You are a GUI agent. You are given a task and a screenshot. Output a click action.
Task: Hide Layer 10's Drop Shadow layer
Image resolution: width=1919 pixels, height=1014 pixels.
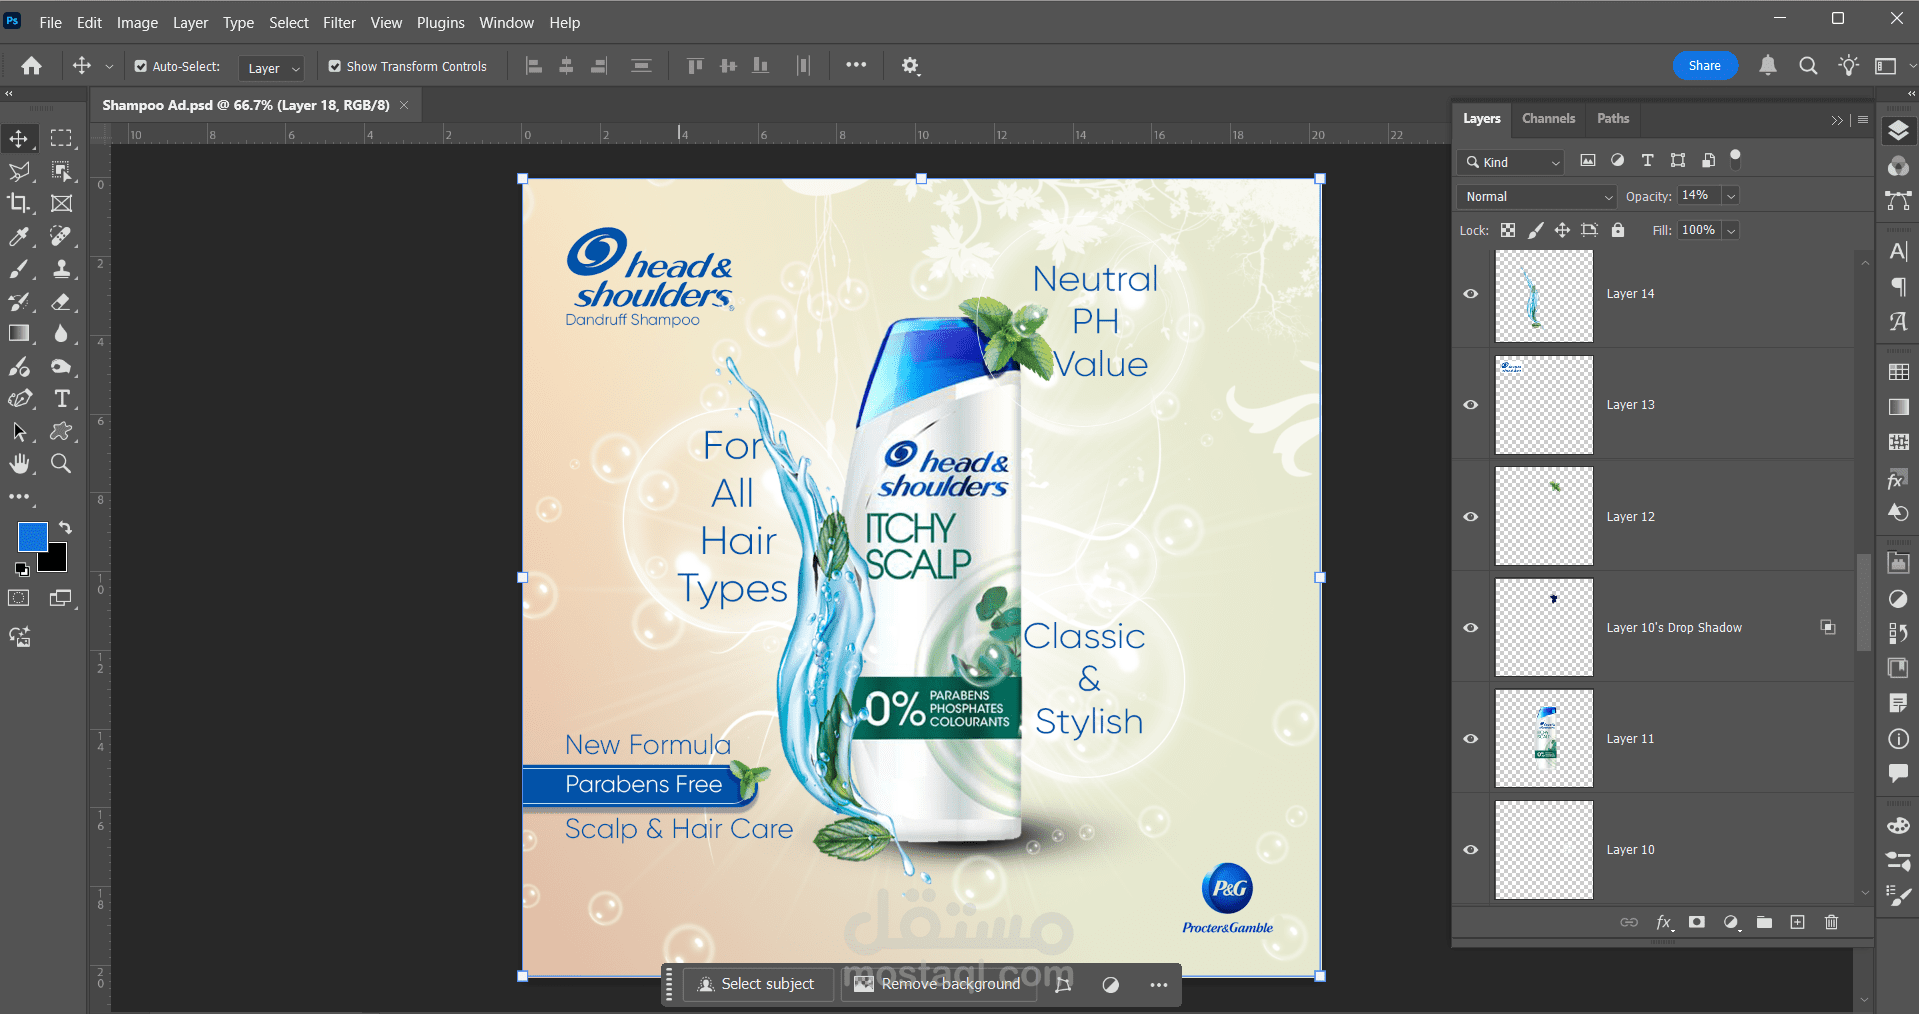pyautogui.click(x=1471, y=628)
